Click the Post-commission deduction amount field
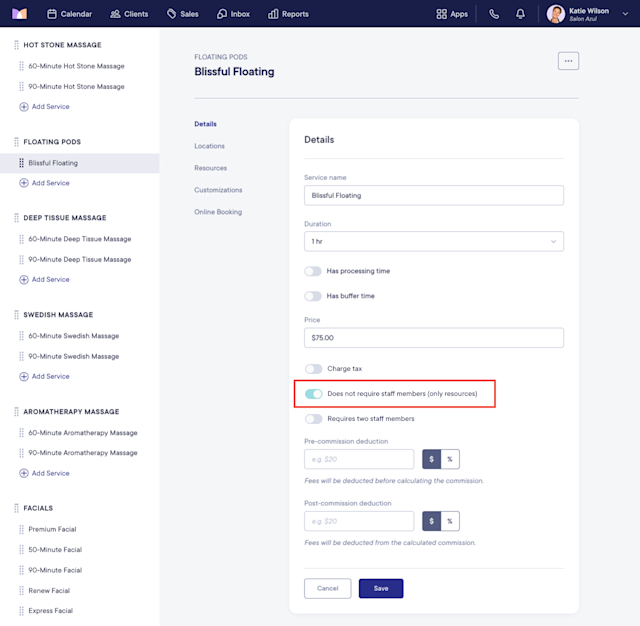Image resolution: width=640 pixels, height=626 pixels. (359, 521)
